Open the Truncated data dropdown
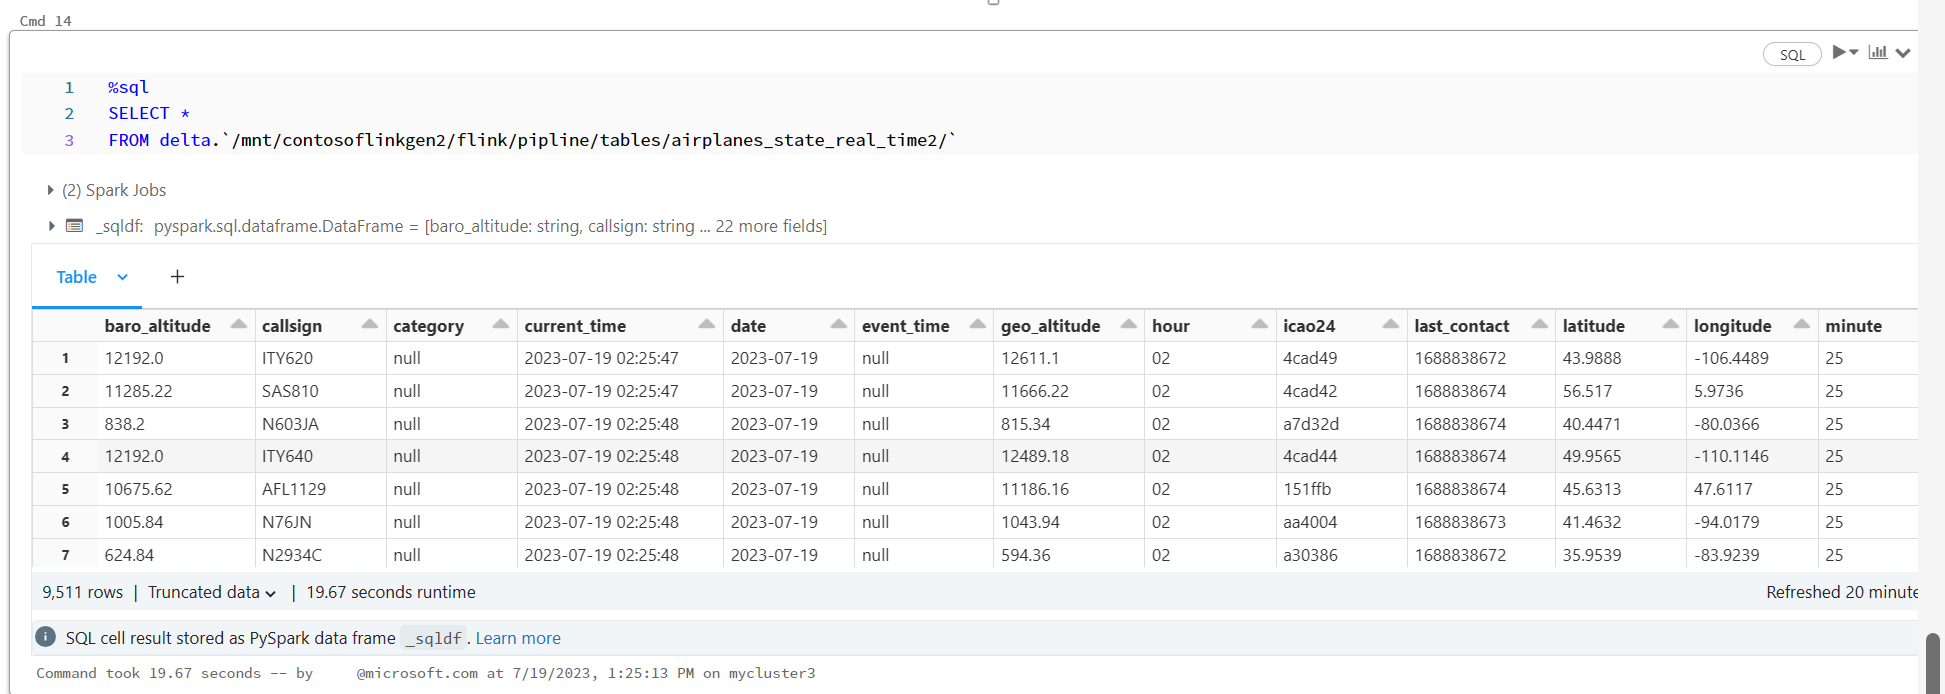This screenshot has width=1945, height=694. (212, 592)
